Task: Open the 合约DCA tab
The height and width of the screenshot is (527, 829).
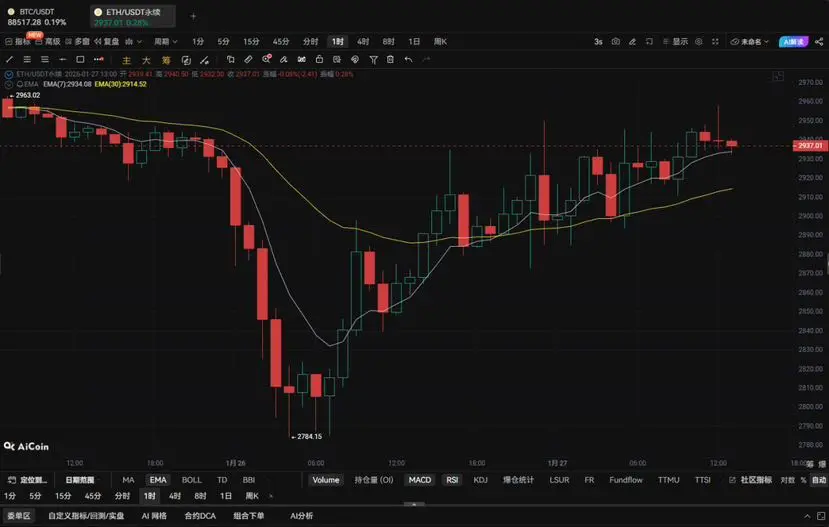Action: tap(200, 516)
